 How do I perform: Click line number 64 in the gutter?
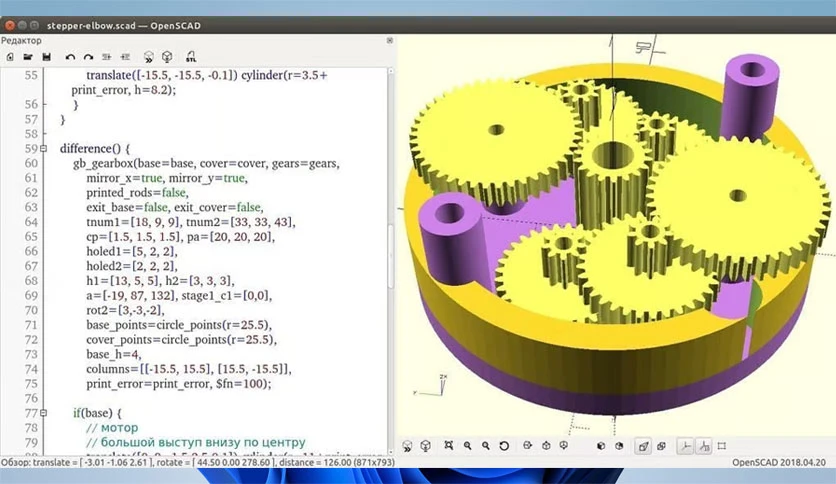tap(31, 222)
